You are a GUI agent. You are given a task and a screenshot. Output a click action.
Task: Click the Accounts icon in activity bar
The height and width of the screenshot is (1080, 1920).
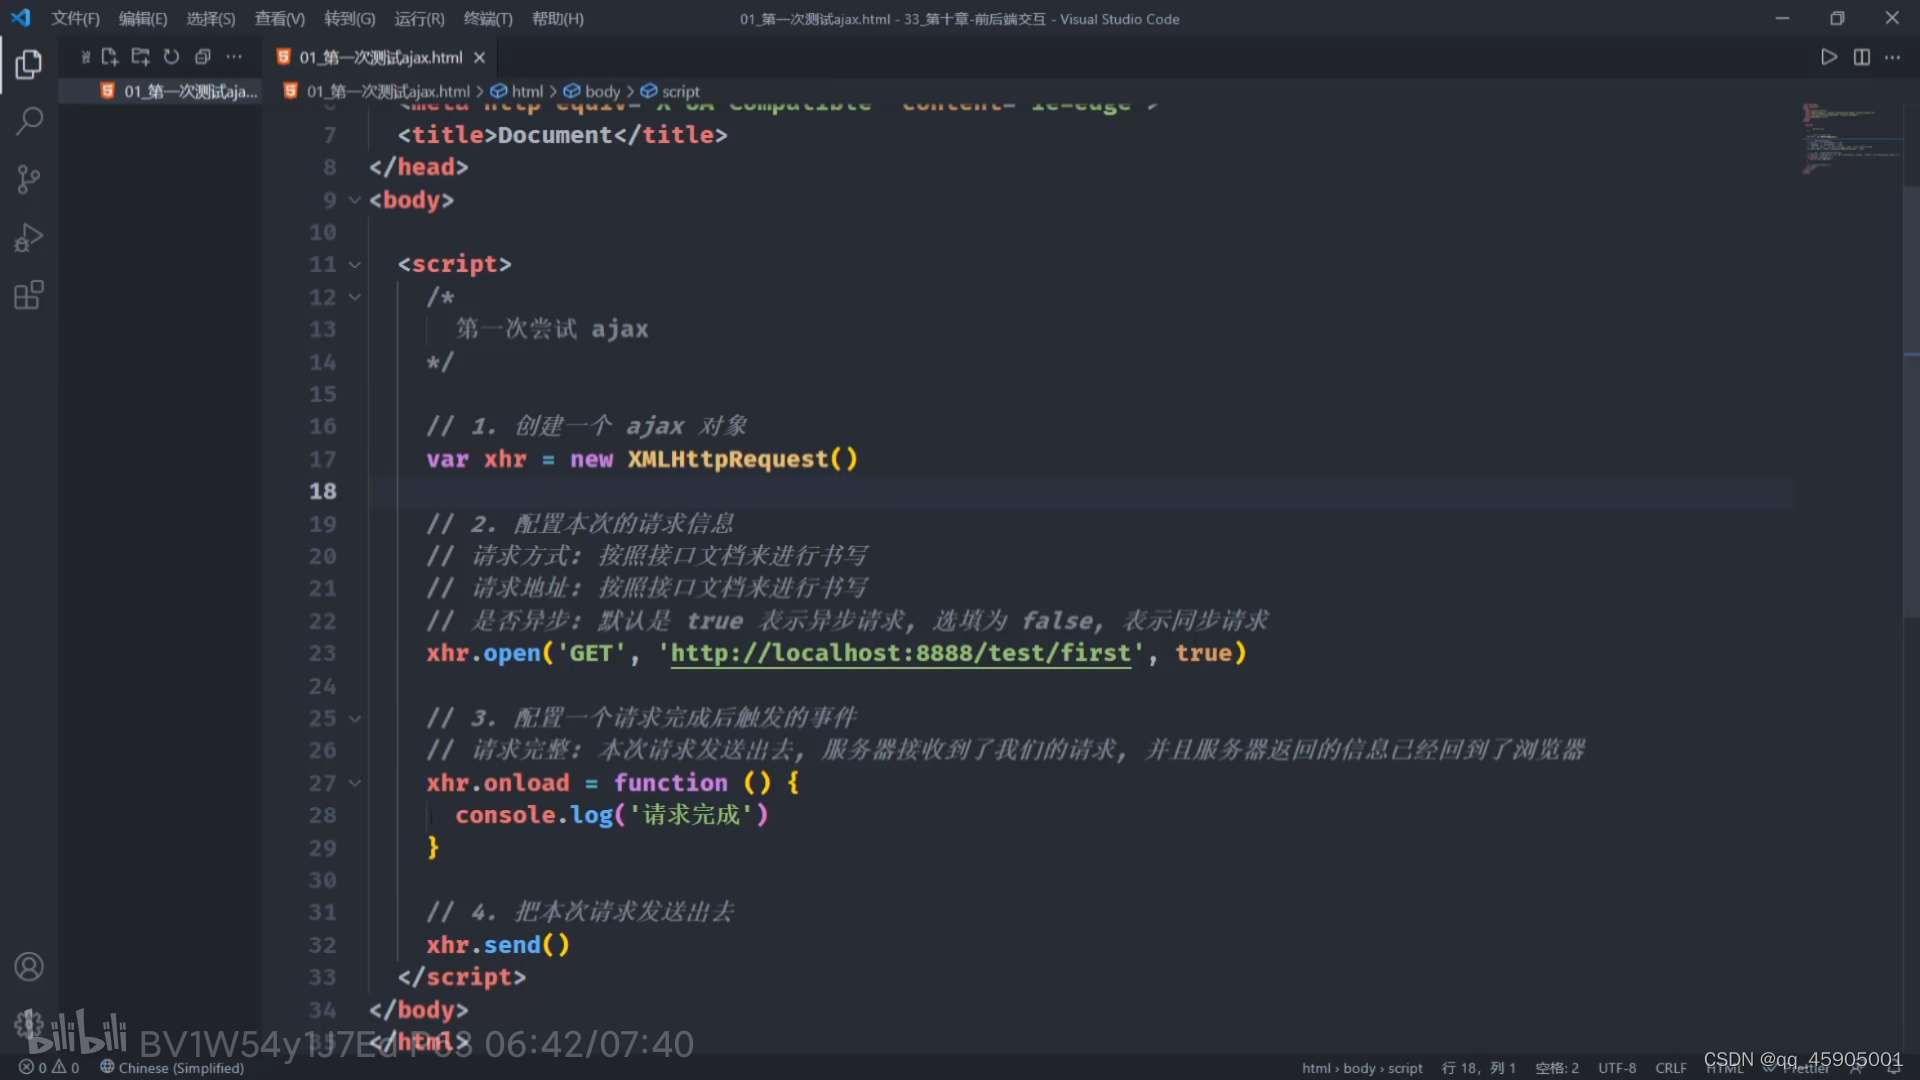(x=29, y=967)
